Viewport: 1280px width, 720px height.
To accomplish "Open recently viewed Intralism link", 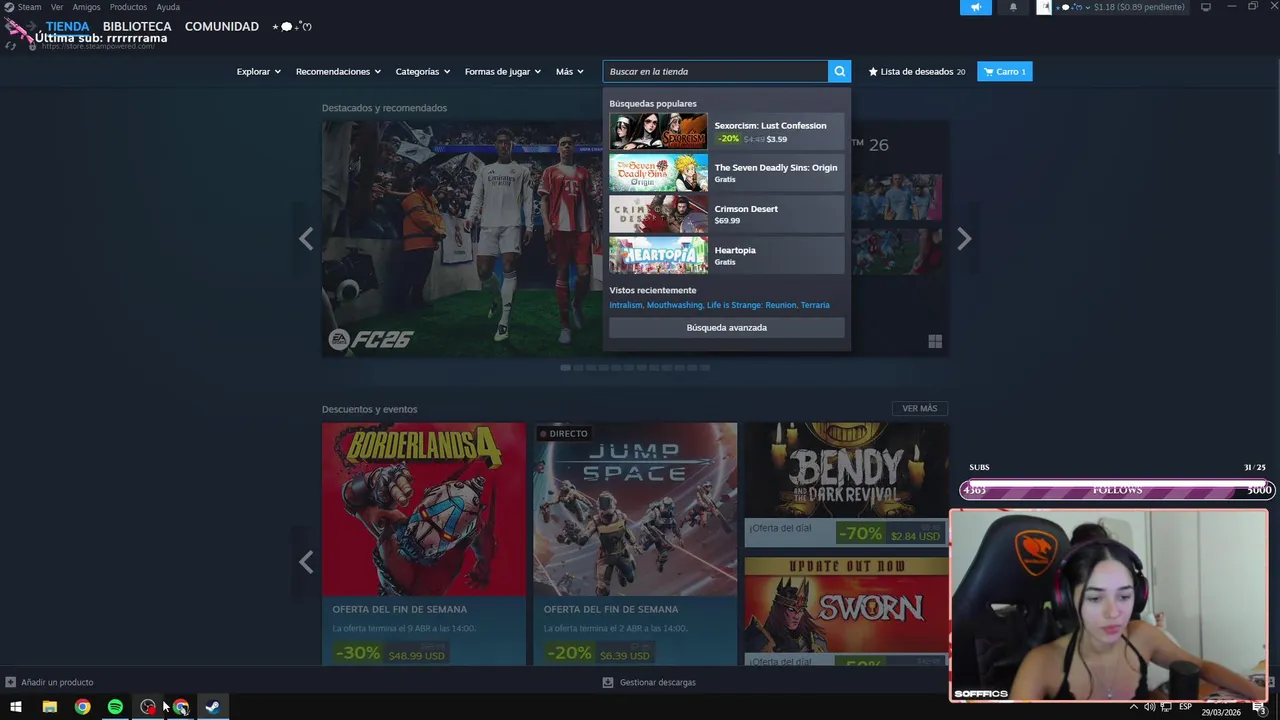I will [x=626, y=305].
